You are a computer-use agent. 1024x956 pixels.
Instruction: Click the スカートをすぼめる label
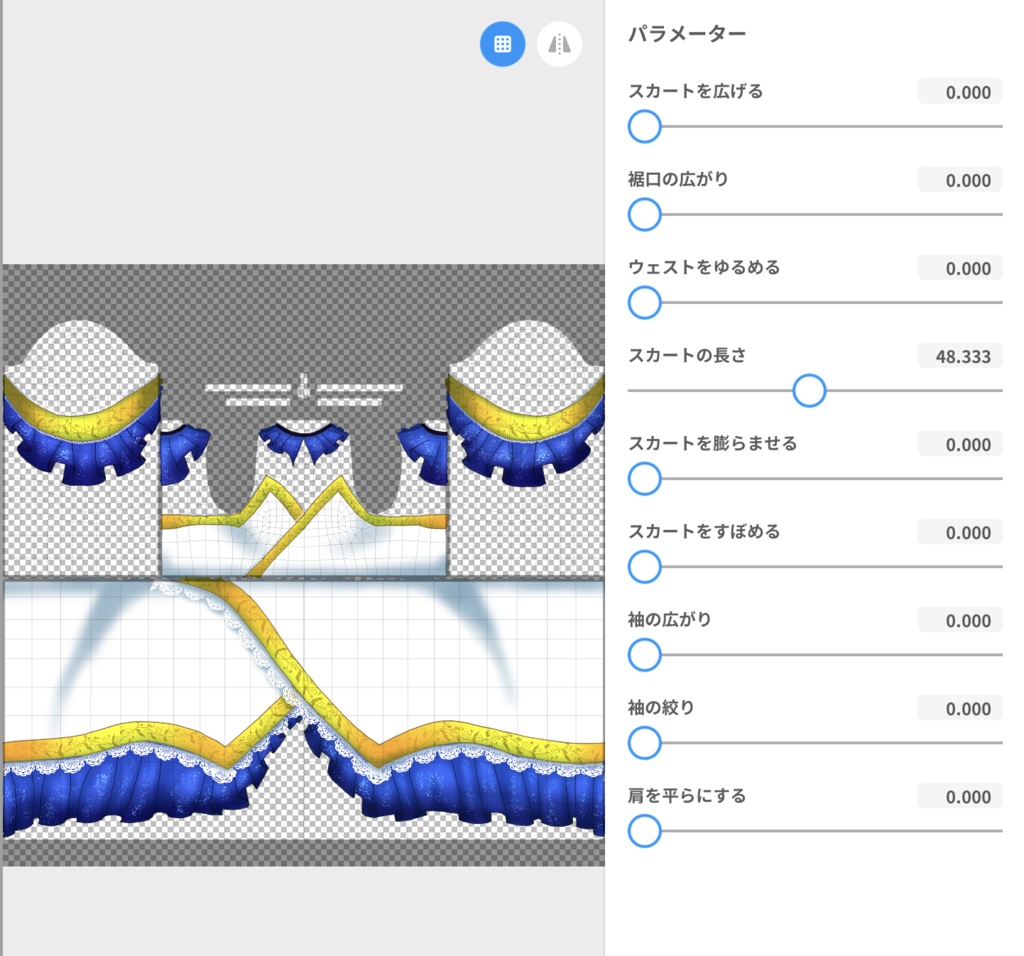704,532
